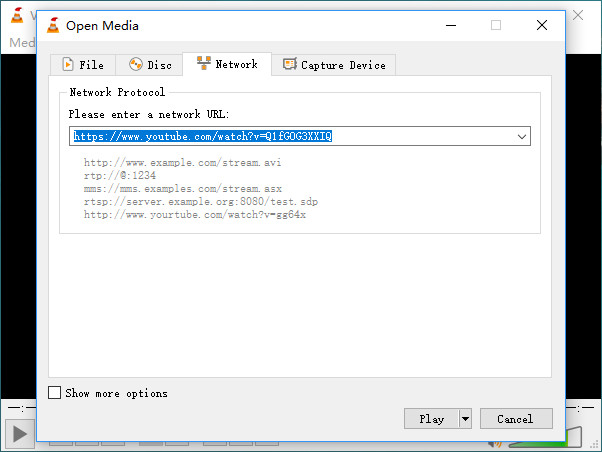Click the example mms://mms.examples.com/stream.asx
Viewport: 602px width, 452px height.
tap(183, 189)
